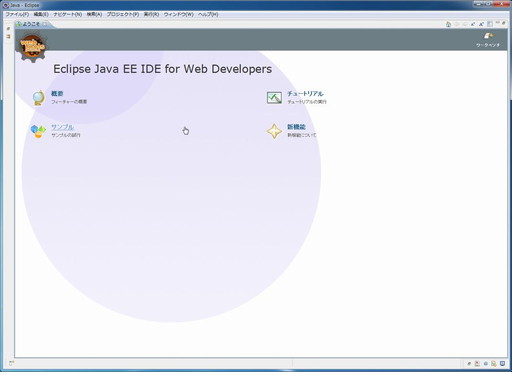Screen dimensions: 512x372
Task: Open the ファイル(F) menu
Action: (17, 14)
